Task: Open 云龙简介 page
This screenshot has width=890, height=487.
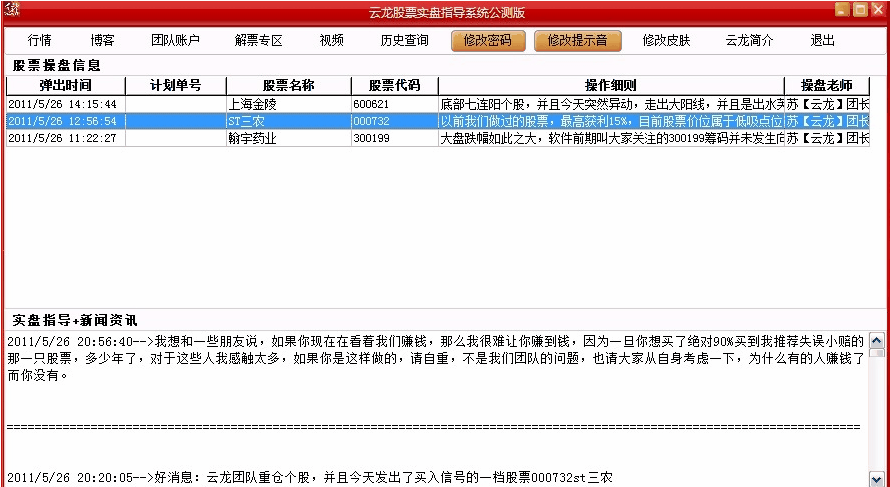Action: pyautogui.click(x=749, y=40)
